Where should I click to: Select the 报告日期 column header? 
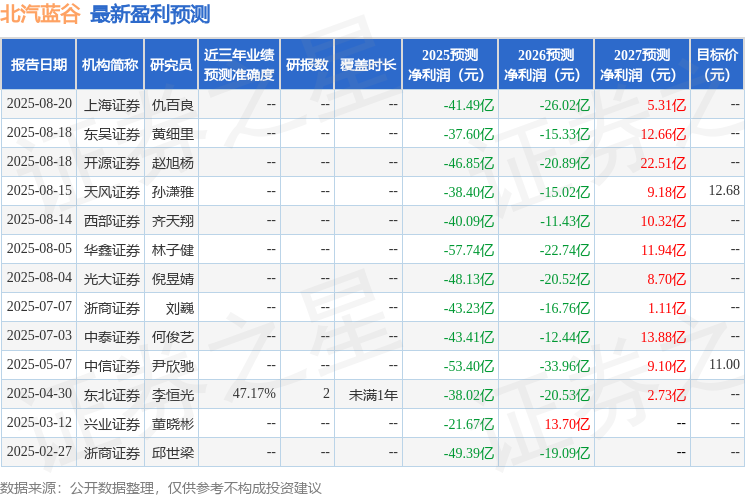click(x=38, y=65)
